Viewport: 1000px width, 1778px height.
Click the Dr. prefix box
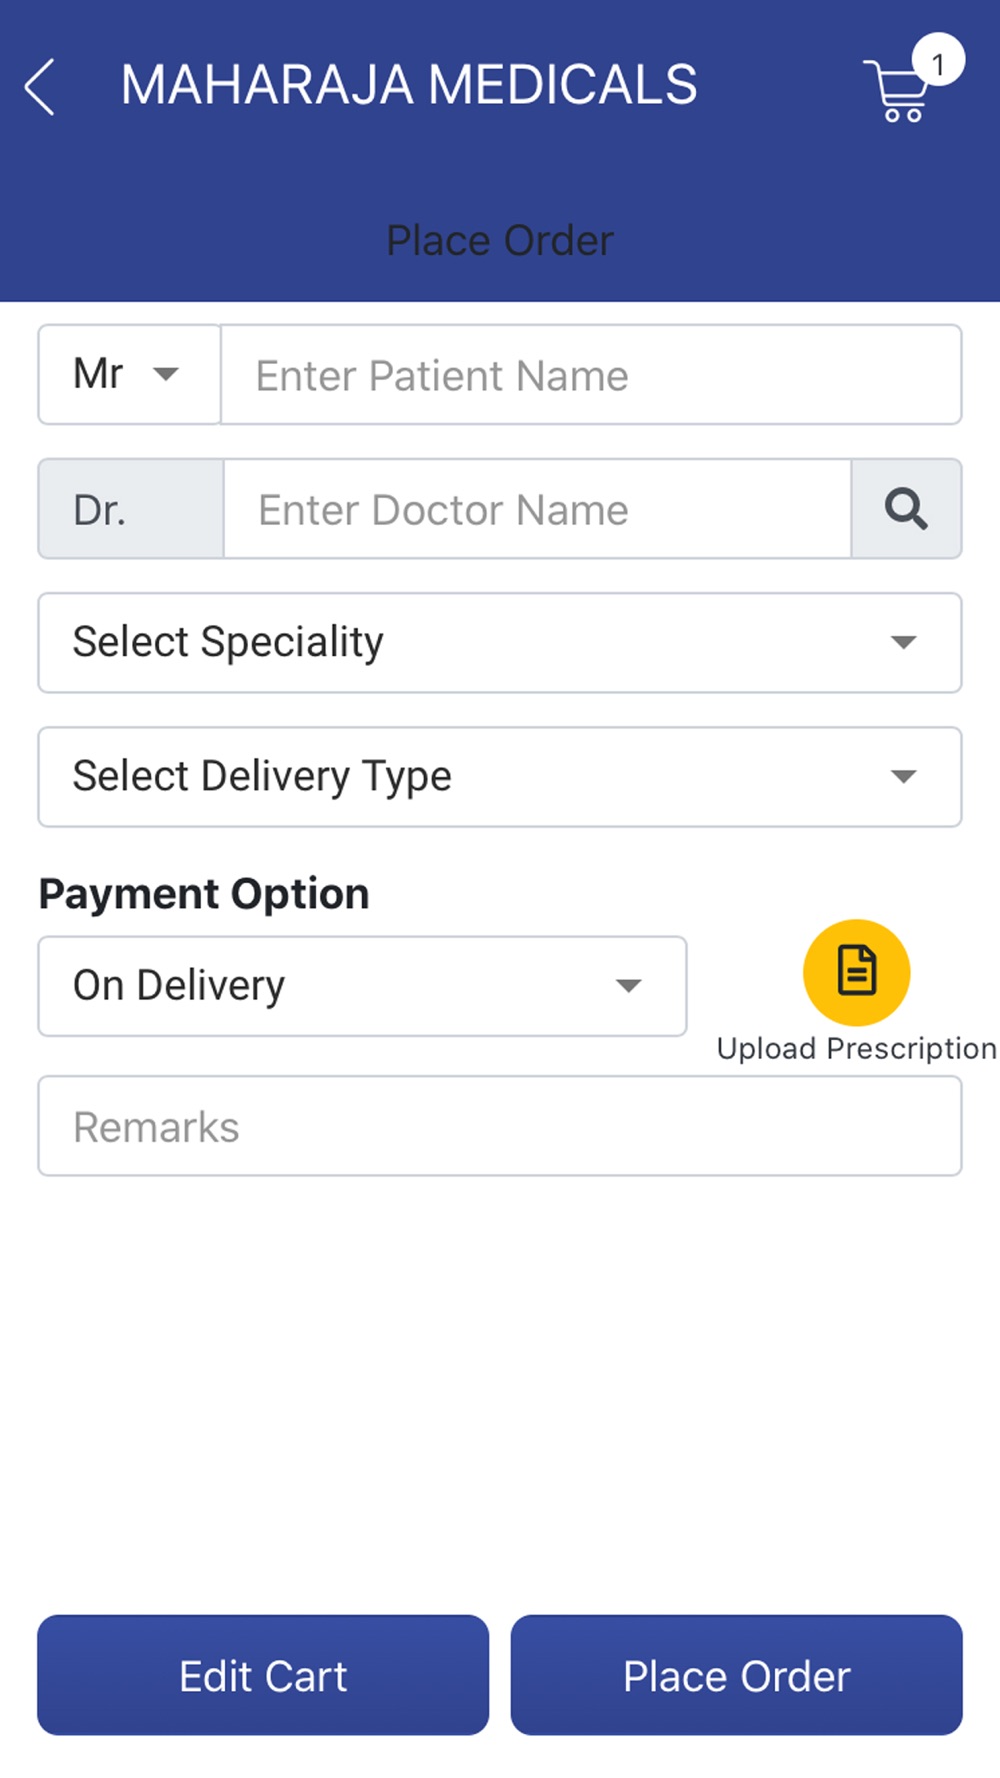tap(131, 509)
